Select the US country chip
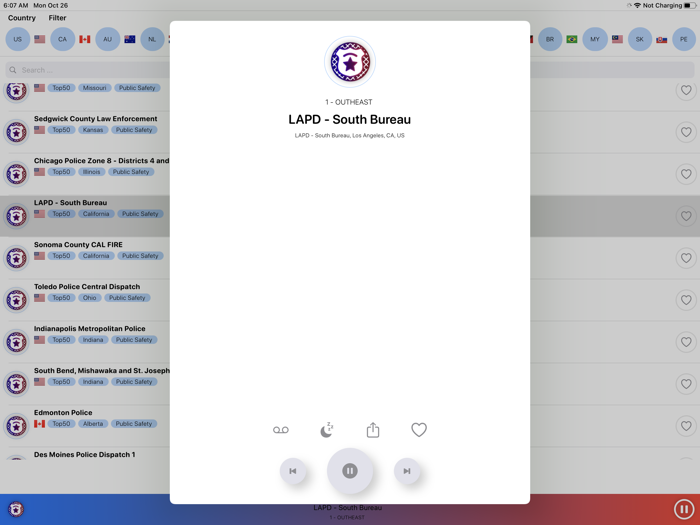Screen dimensions: 700x525 click(17, 39)
